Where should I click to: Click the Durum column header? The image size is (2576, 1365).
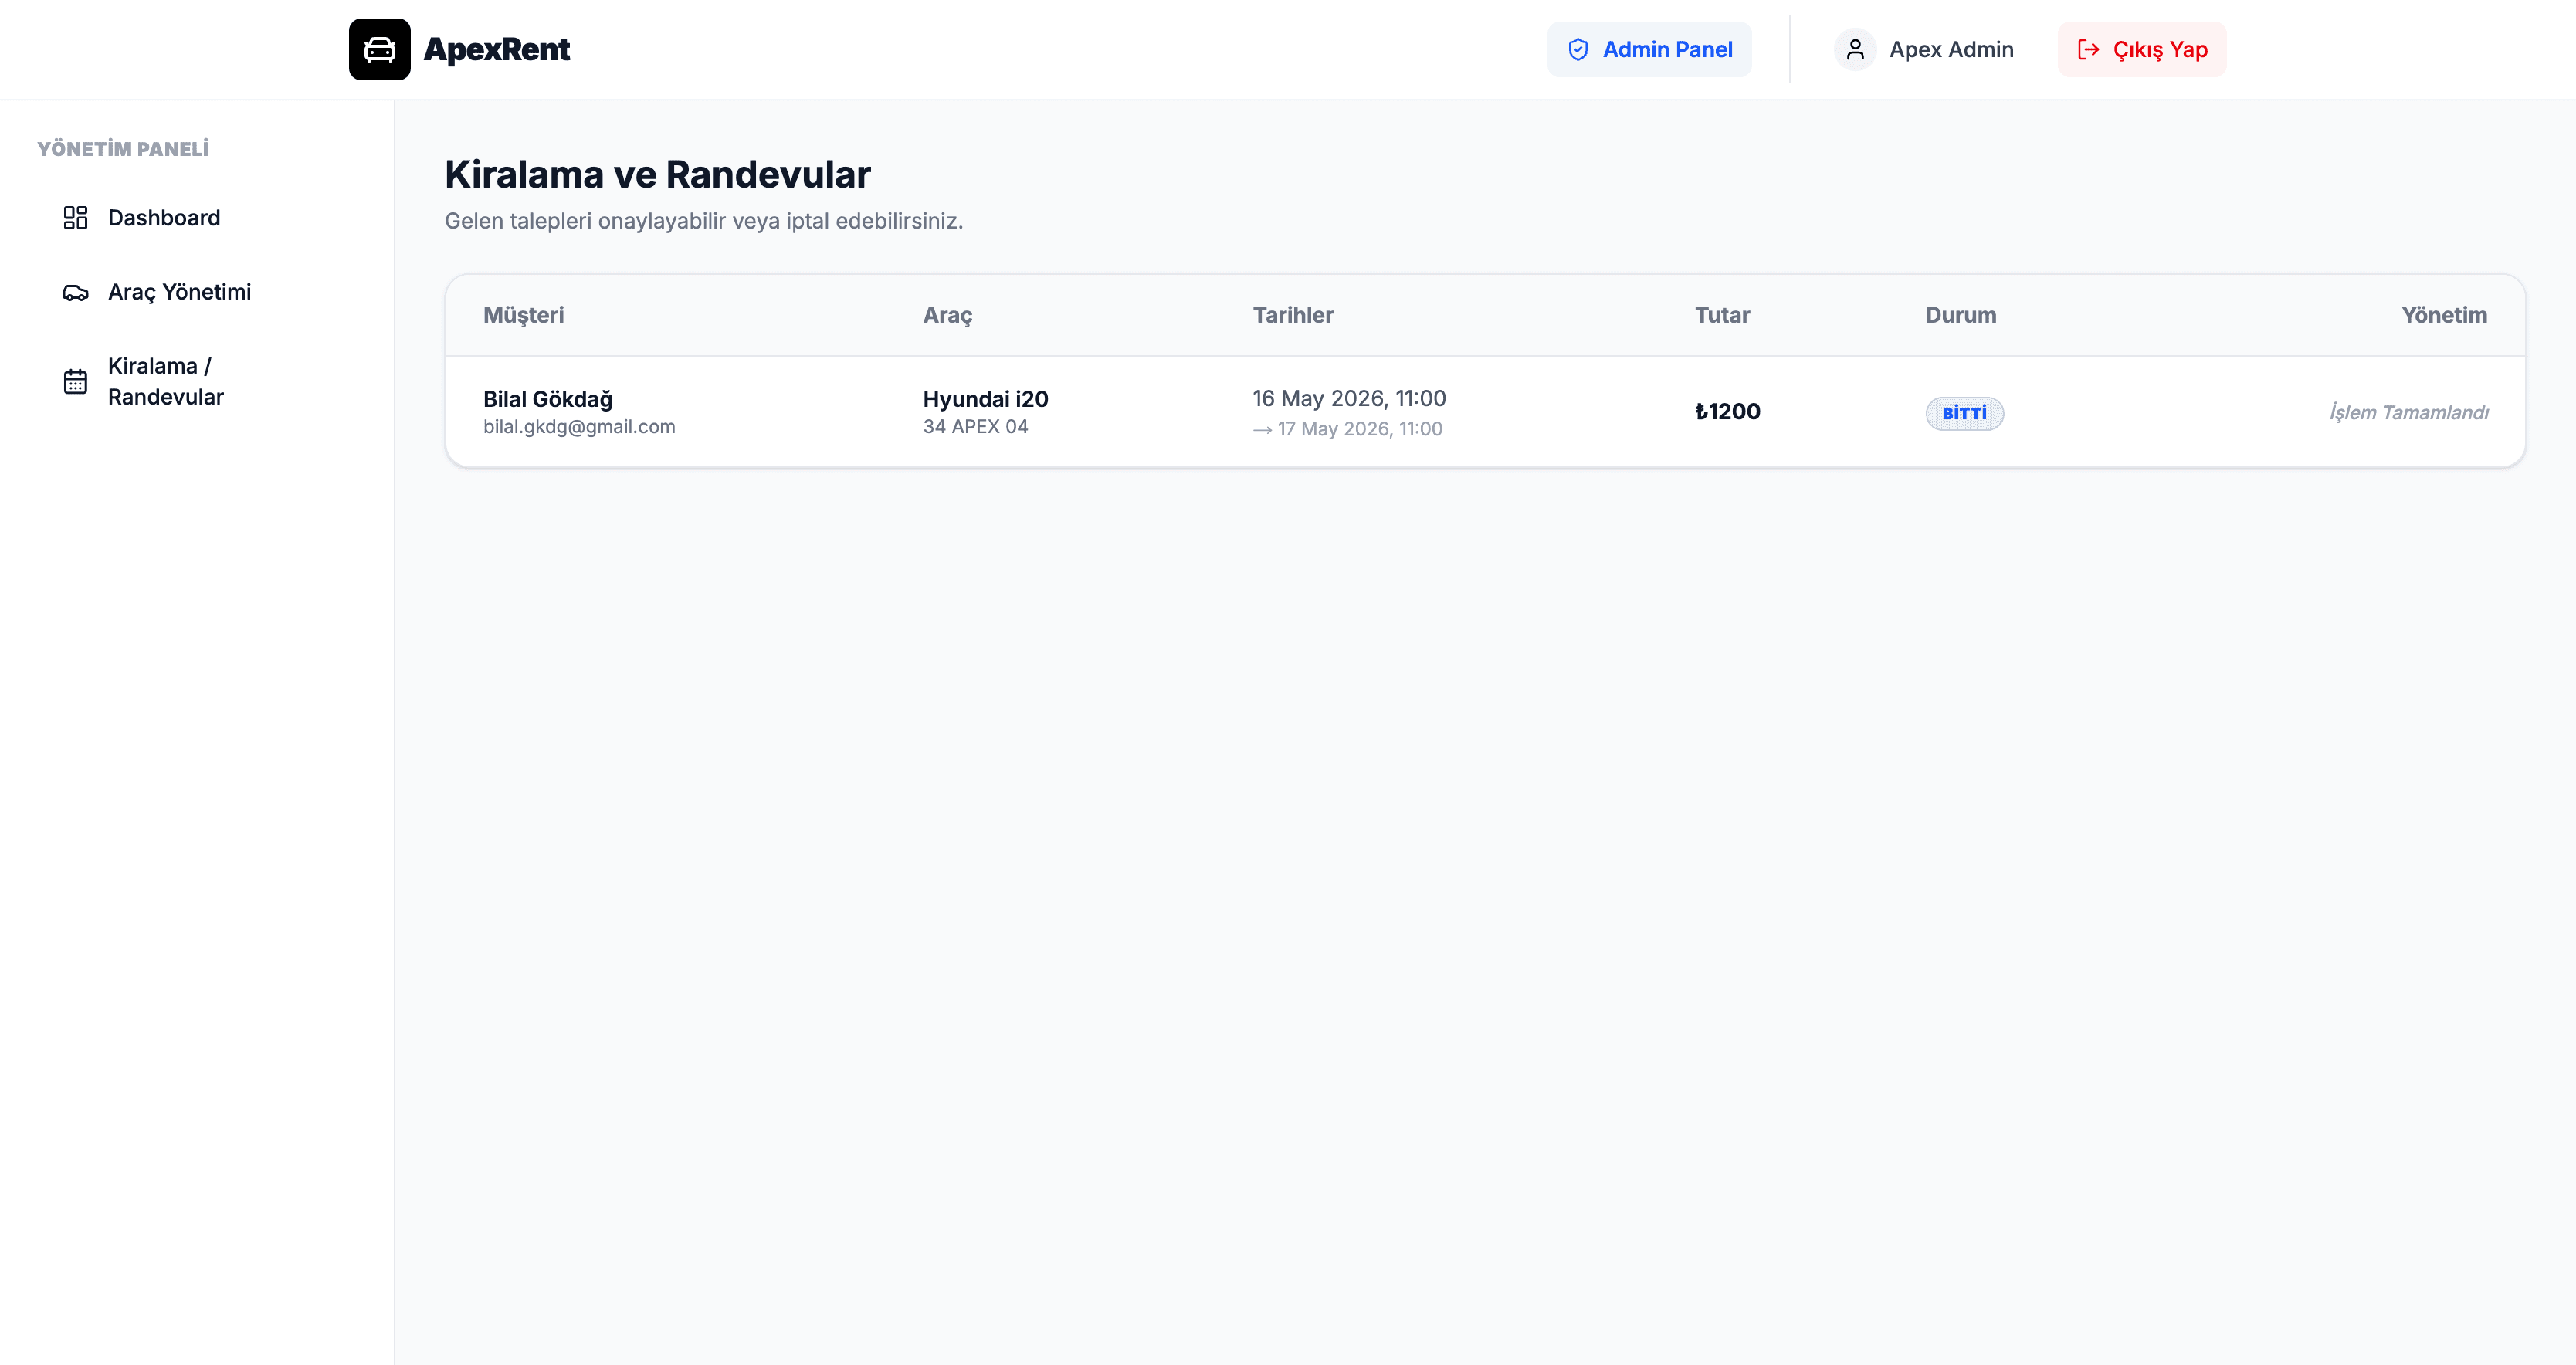(x=1960, y=315)
